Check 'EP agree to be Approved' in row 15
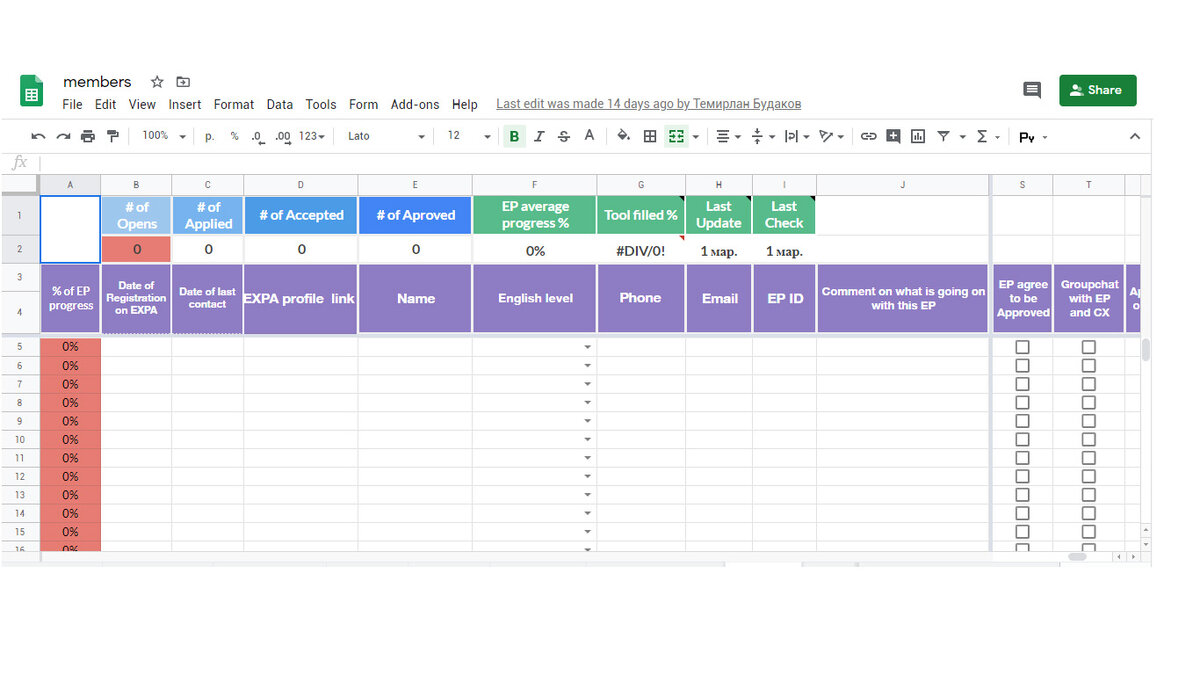This screenshot has height=675, width=1200. pos(1022,532)
